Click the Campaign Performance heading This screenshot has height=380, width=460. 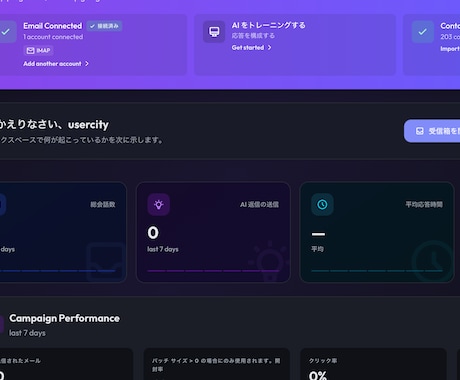tap(64, 318)
